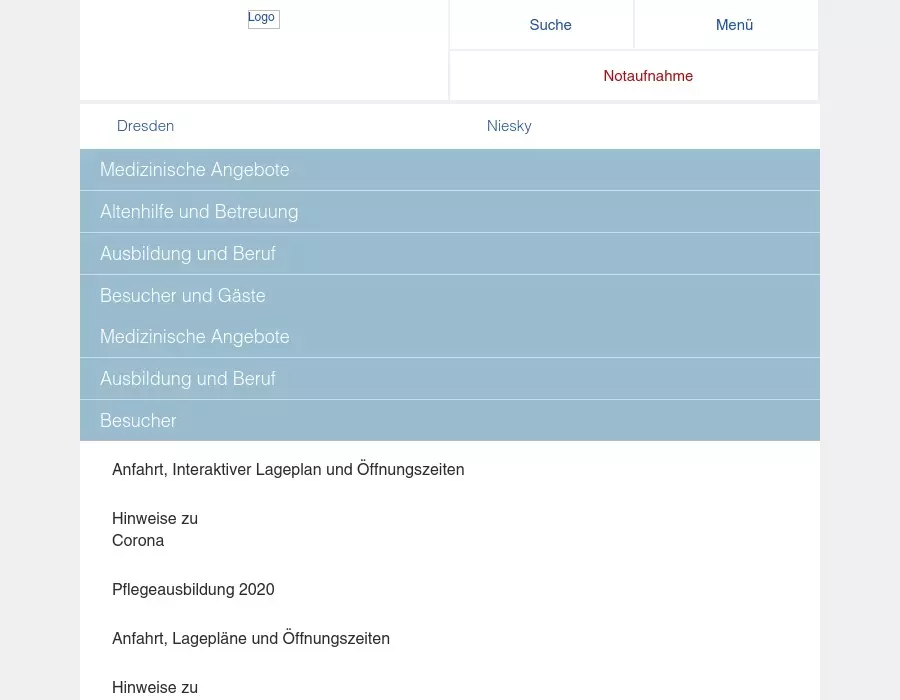Switch to the Niesky location tab

509,126
